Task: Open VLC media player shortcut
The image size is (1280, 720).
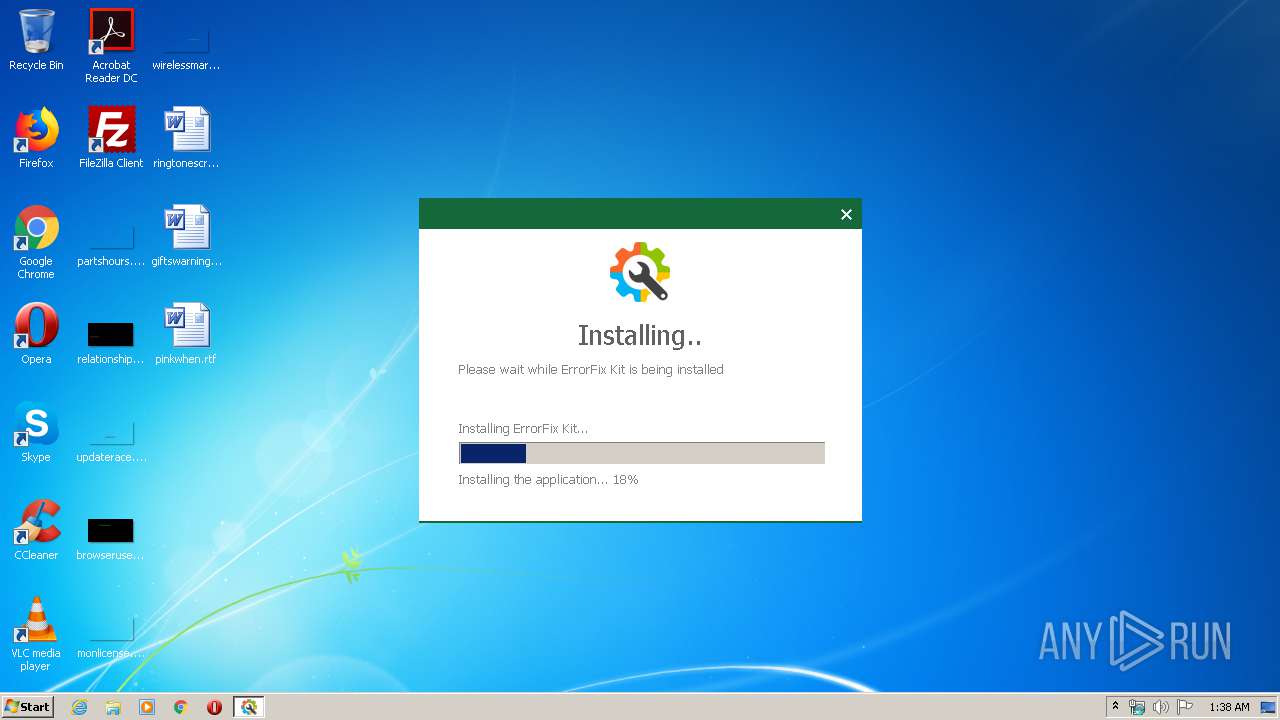Action: coord(36,634)
